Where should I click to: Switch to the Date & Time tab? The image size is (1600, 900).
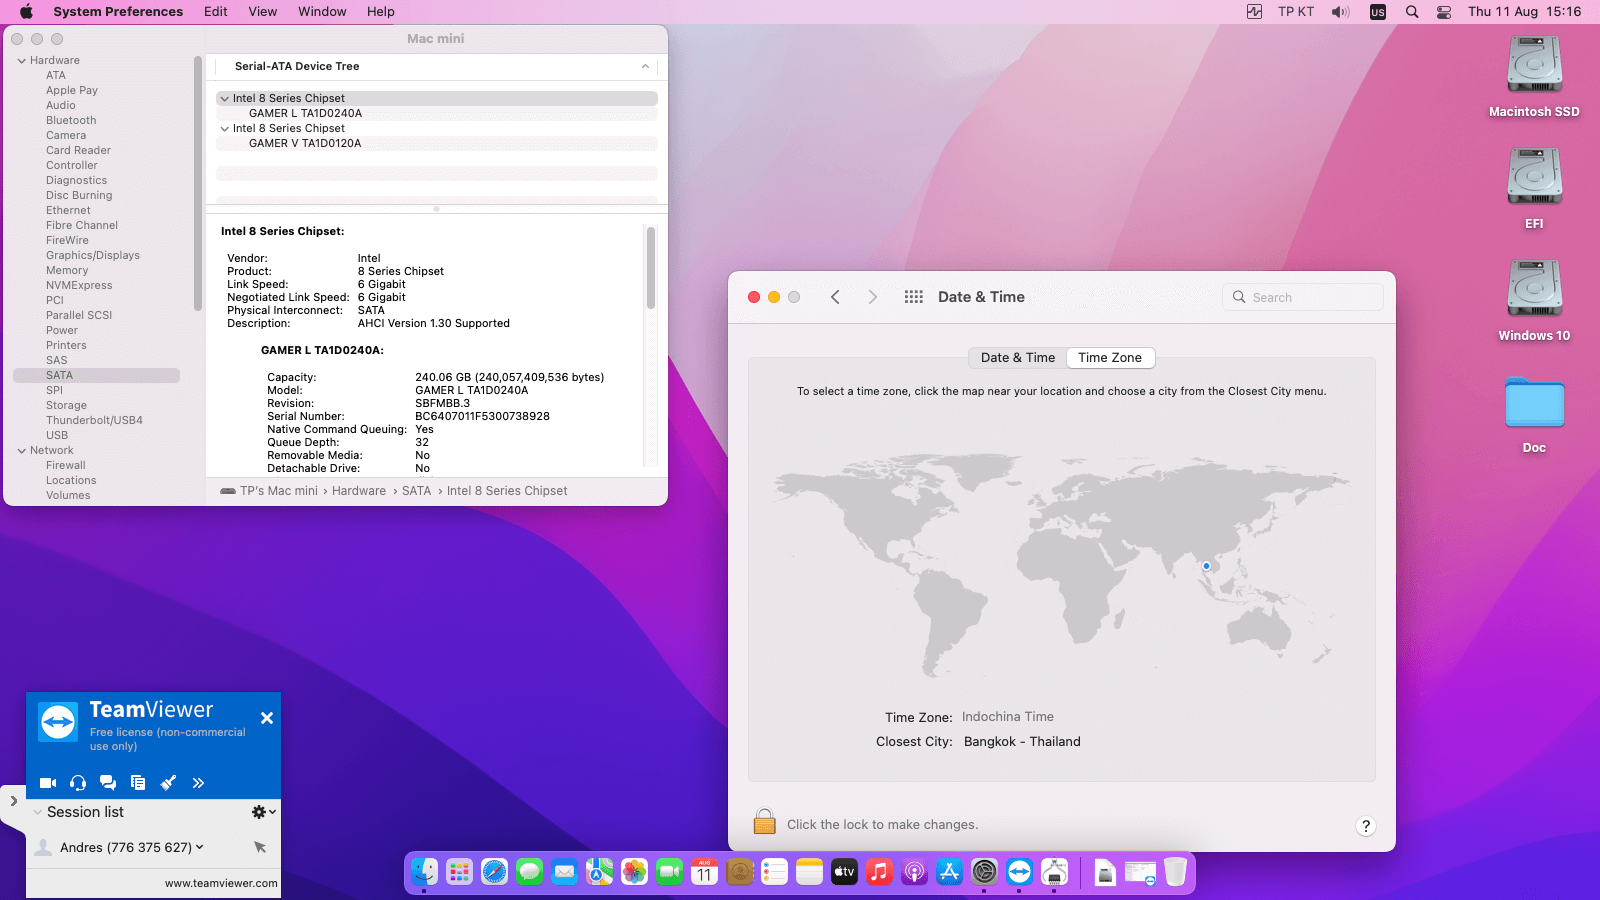click(1017, 358)
